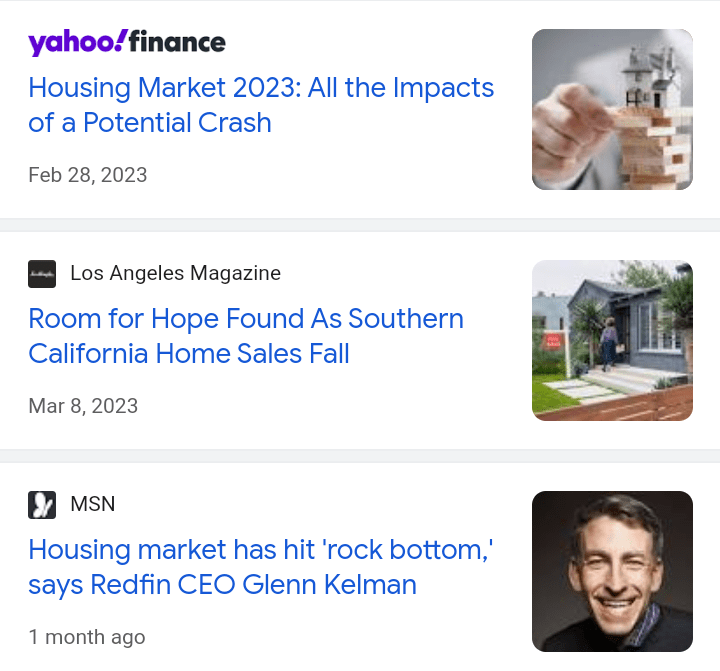This screenshot has width=720, height=671.
Task: Click the MSN butterfly source icon
Action: [42, 504]
